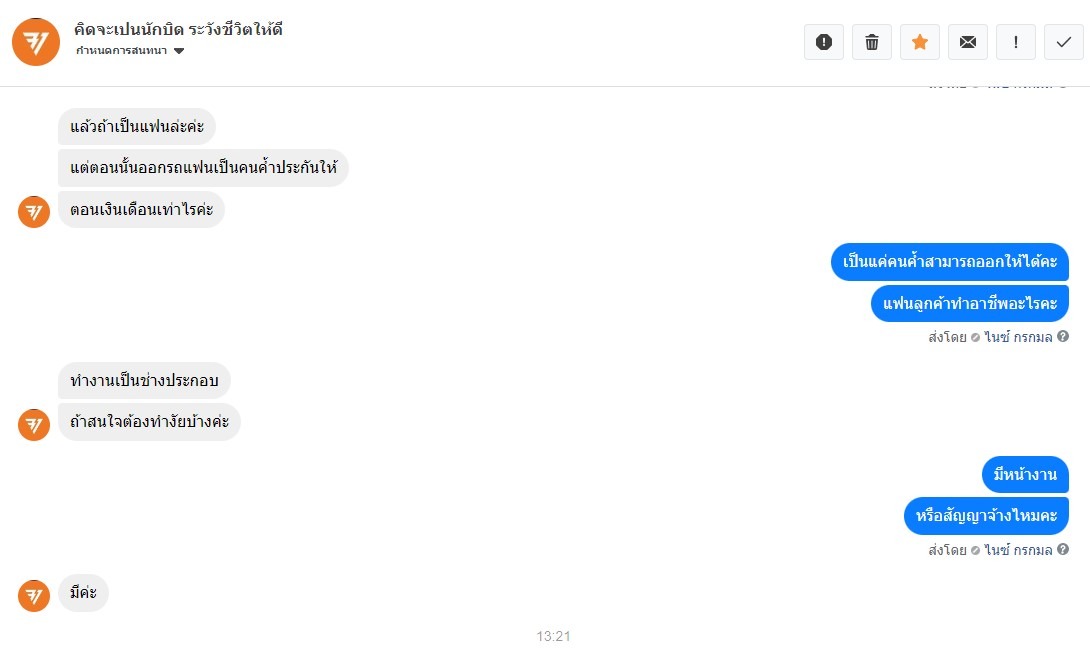Click help icon beside last ไนซ์ กรกมล
Viewport: 1090px width, 668px height.
coord(1063,549)
